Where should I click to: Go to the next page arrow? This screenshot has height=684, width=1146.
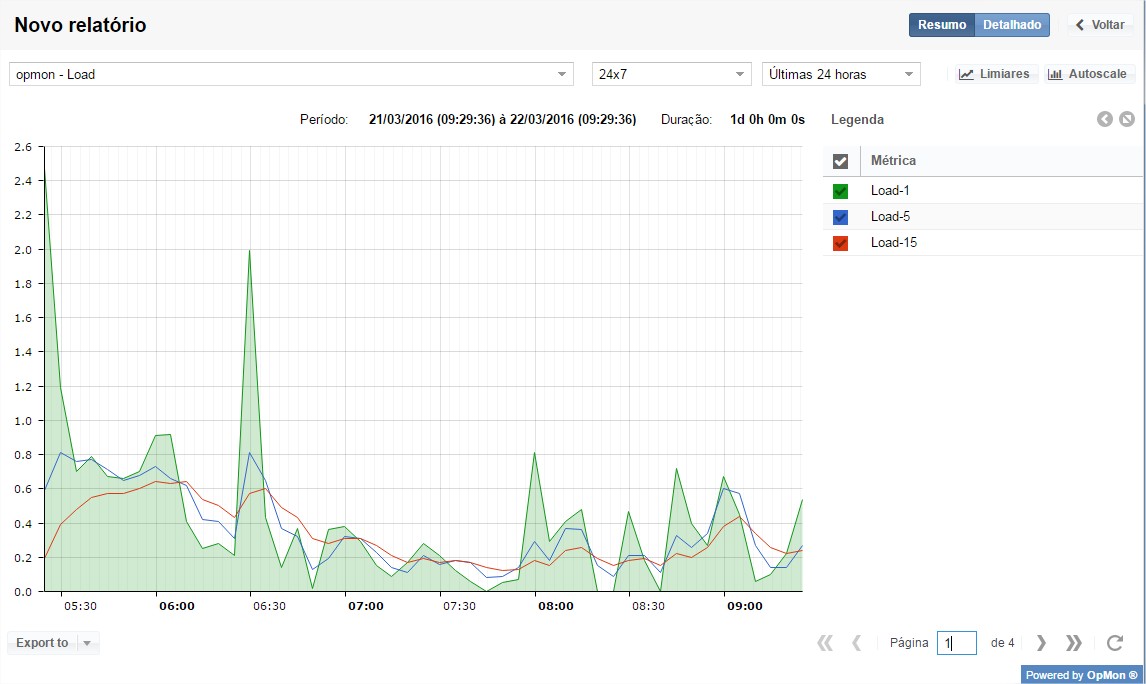pos(1041,643)
